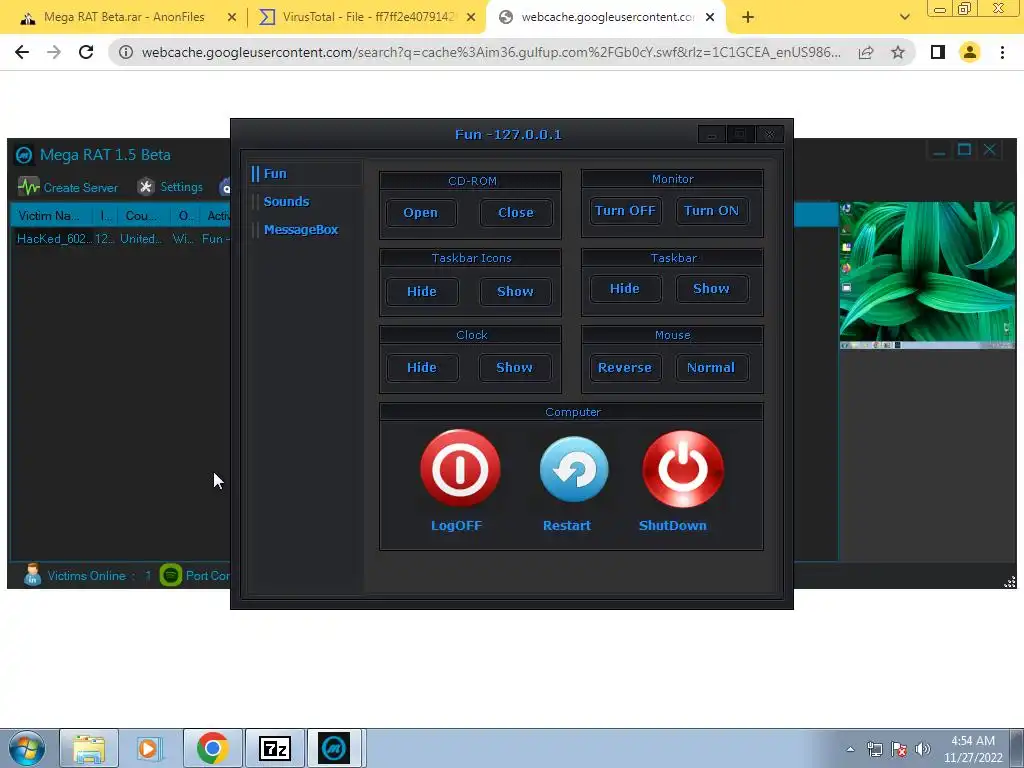Click the Mouse Reverse button
This screenshot has height=768, width=1024.
625,368
